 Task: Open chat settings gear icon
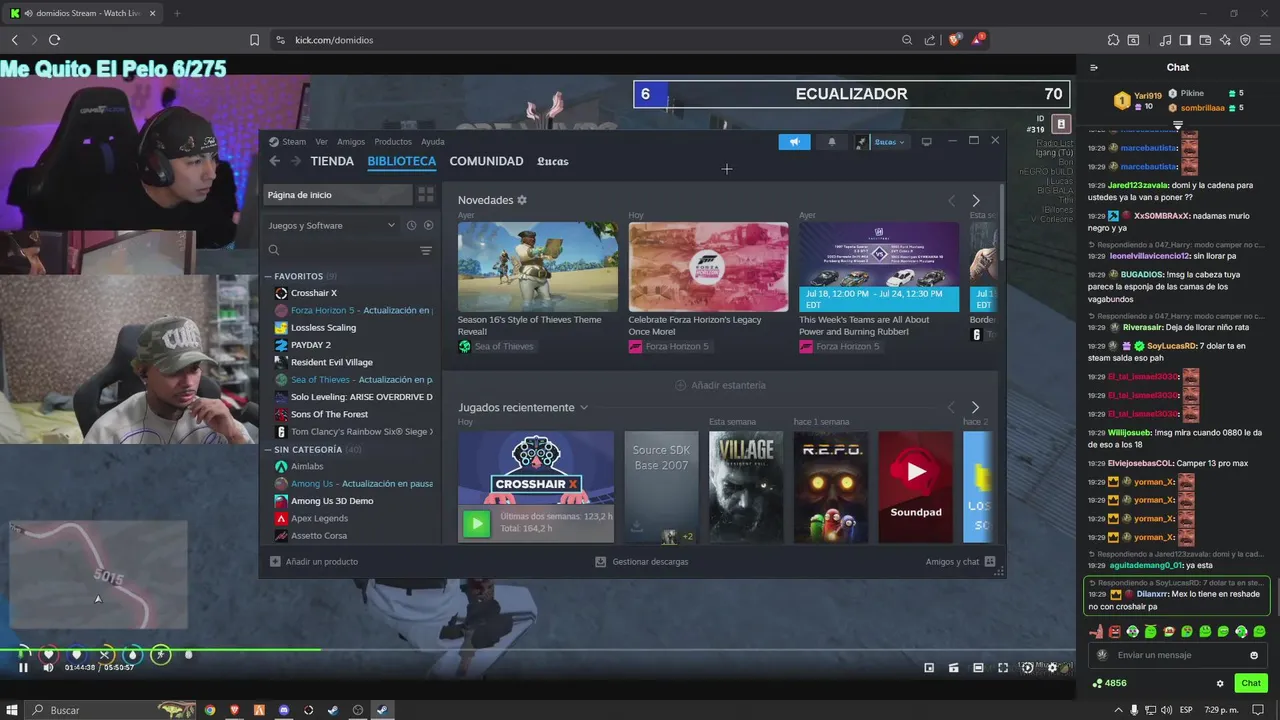click(x=1220, y=683)
